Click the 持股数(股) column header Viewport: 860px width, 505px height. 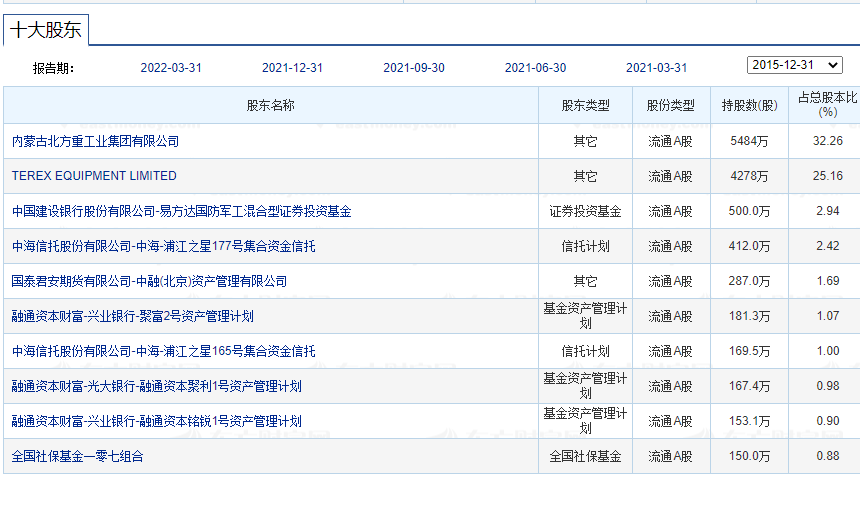[749, 105]
